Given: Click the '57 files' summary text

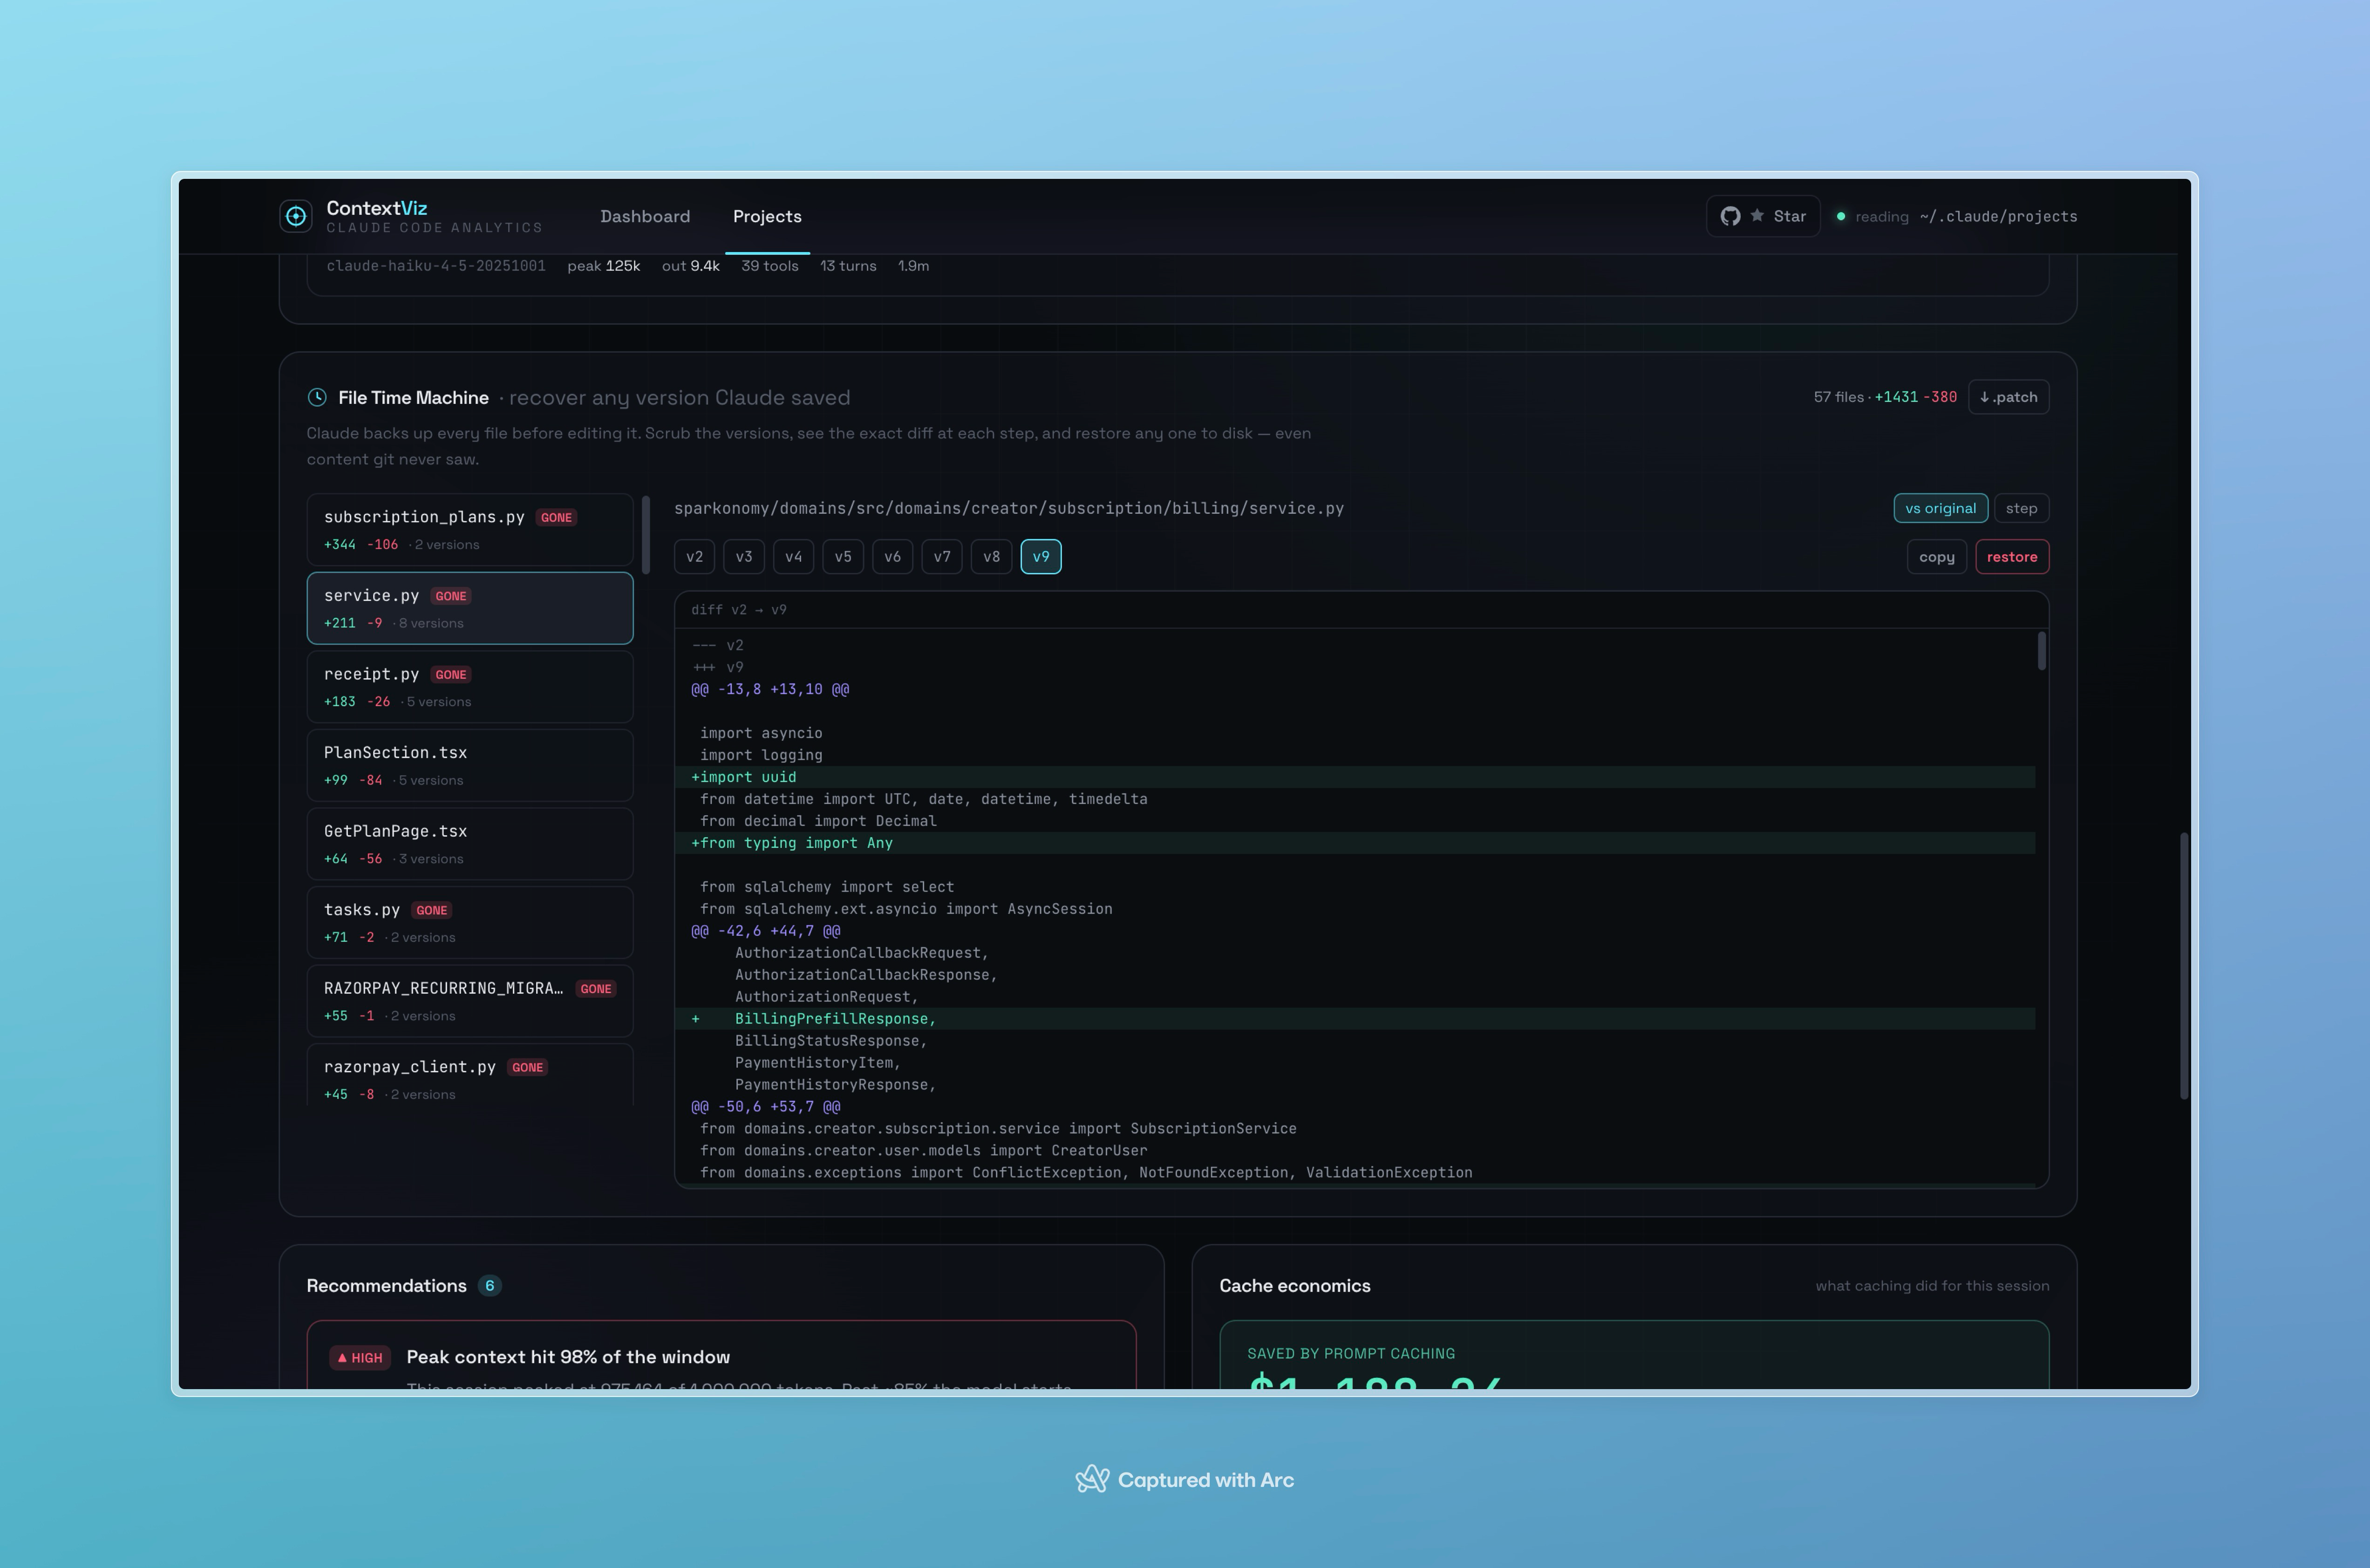Looking at the screenshot, I should click(1838, 397).
